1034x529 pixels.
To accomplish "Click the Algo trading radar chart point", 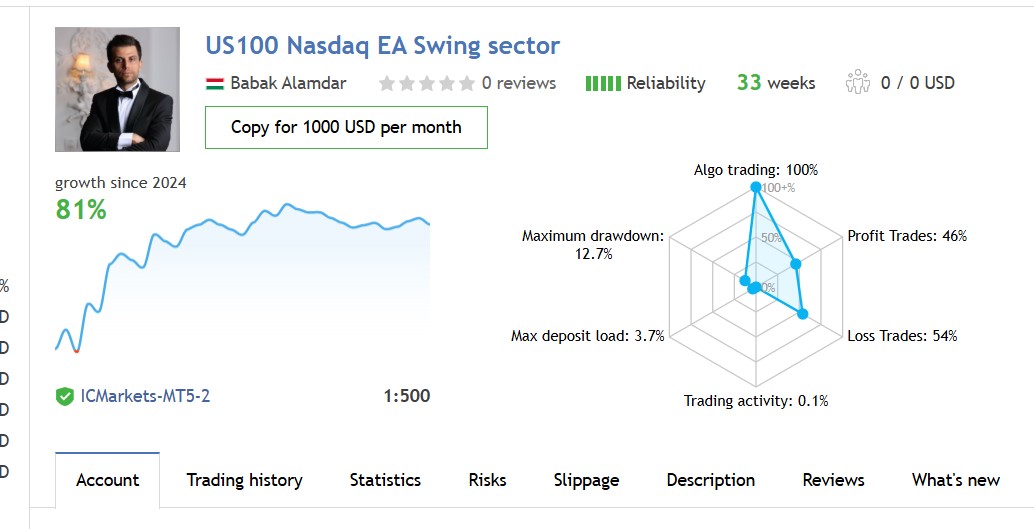I will (756, 186).
